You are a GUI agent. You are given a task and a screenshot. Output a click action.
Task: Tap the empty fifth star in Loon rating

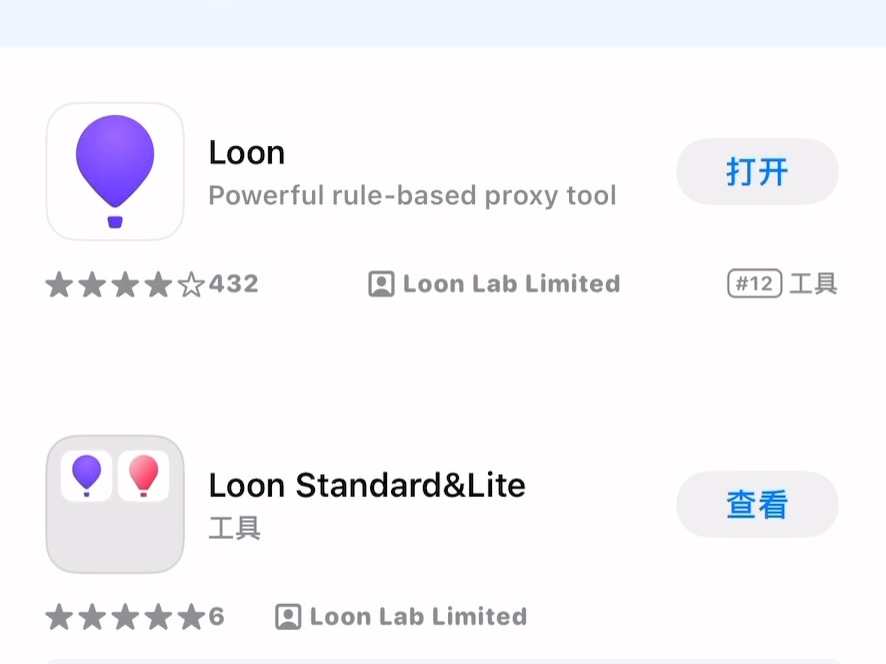coord(191,284)
